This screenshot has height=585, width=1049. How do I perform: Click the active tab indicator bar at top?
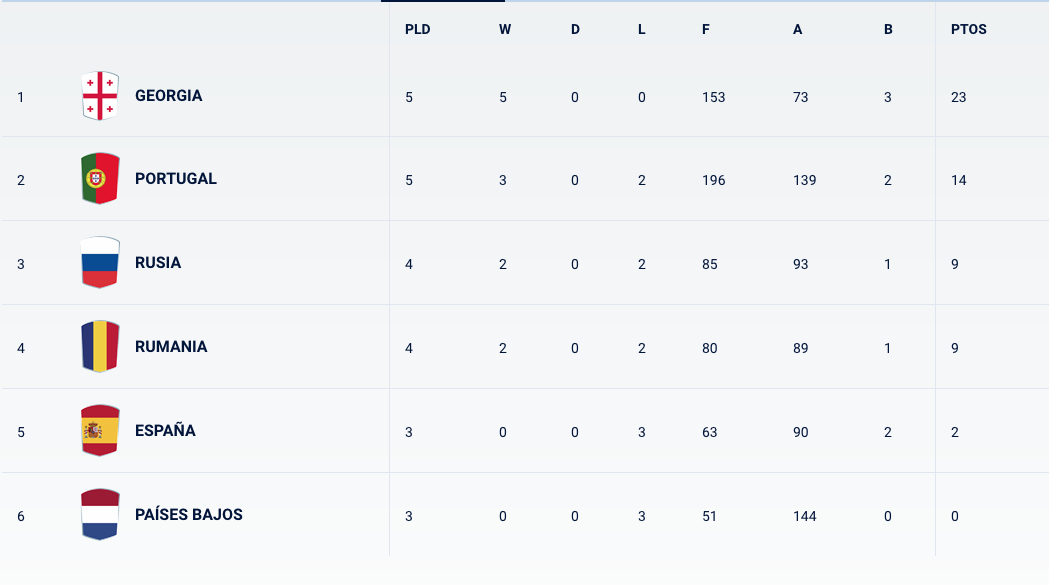coord(443,1)
